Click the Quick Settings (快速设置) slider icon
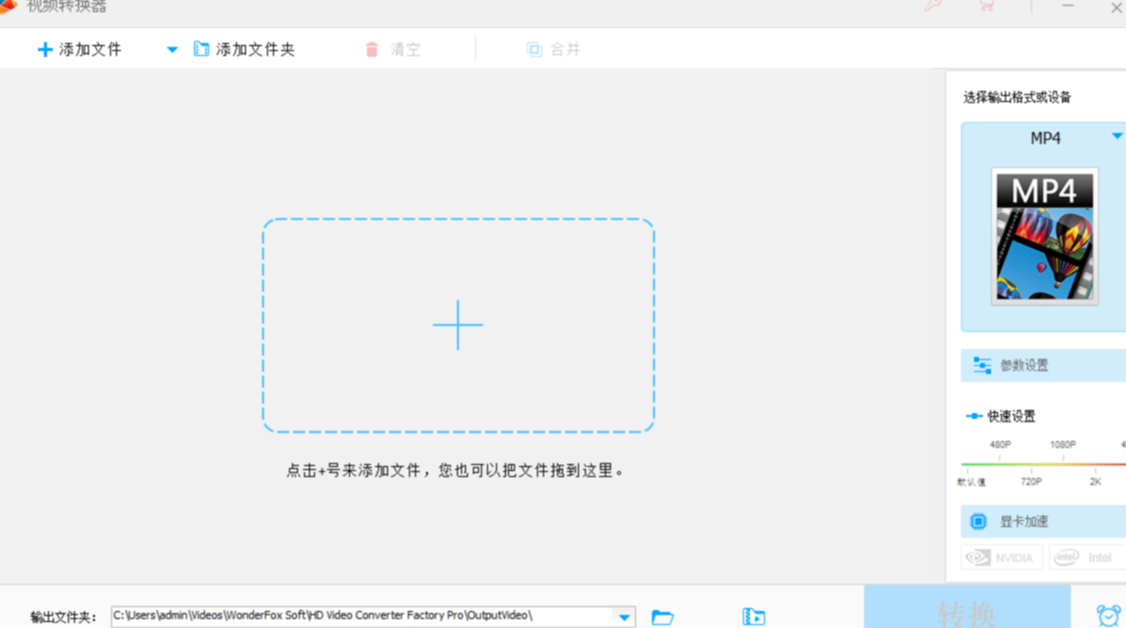Screen dimensions: 1126x628 pos(974,416)
